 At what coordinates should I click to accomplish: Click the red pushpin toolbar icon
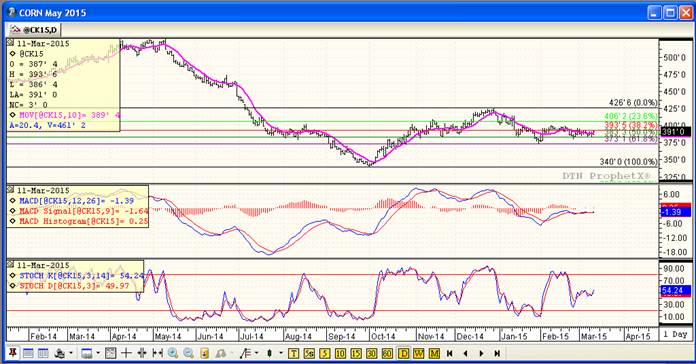pos(12,353)
